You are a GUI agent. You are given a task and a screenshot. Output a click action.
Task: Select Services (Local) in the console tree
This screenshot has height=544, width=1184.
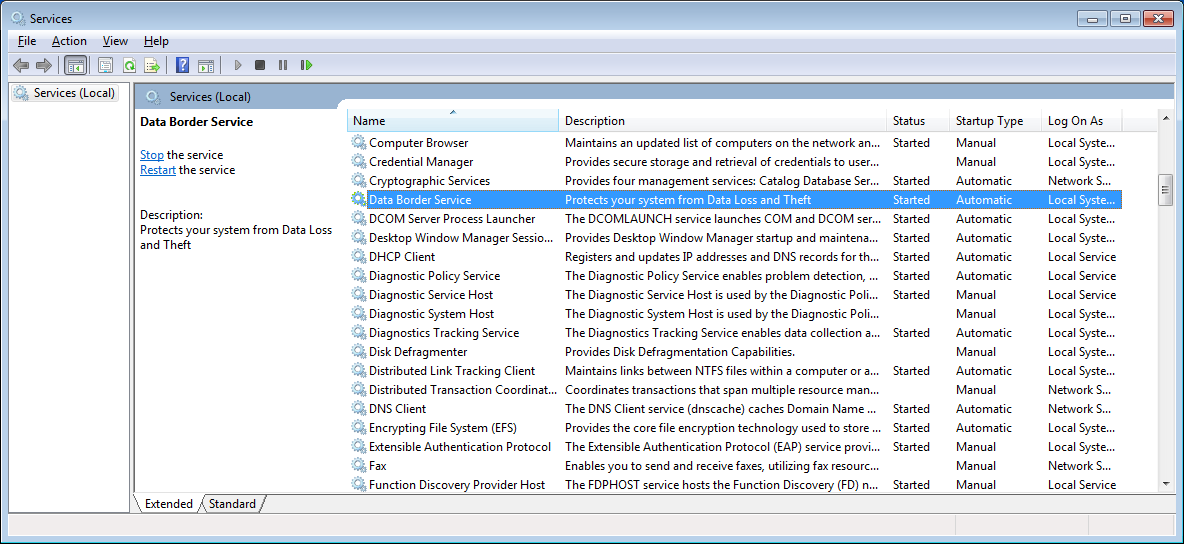click(74, 93)
